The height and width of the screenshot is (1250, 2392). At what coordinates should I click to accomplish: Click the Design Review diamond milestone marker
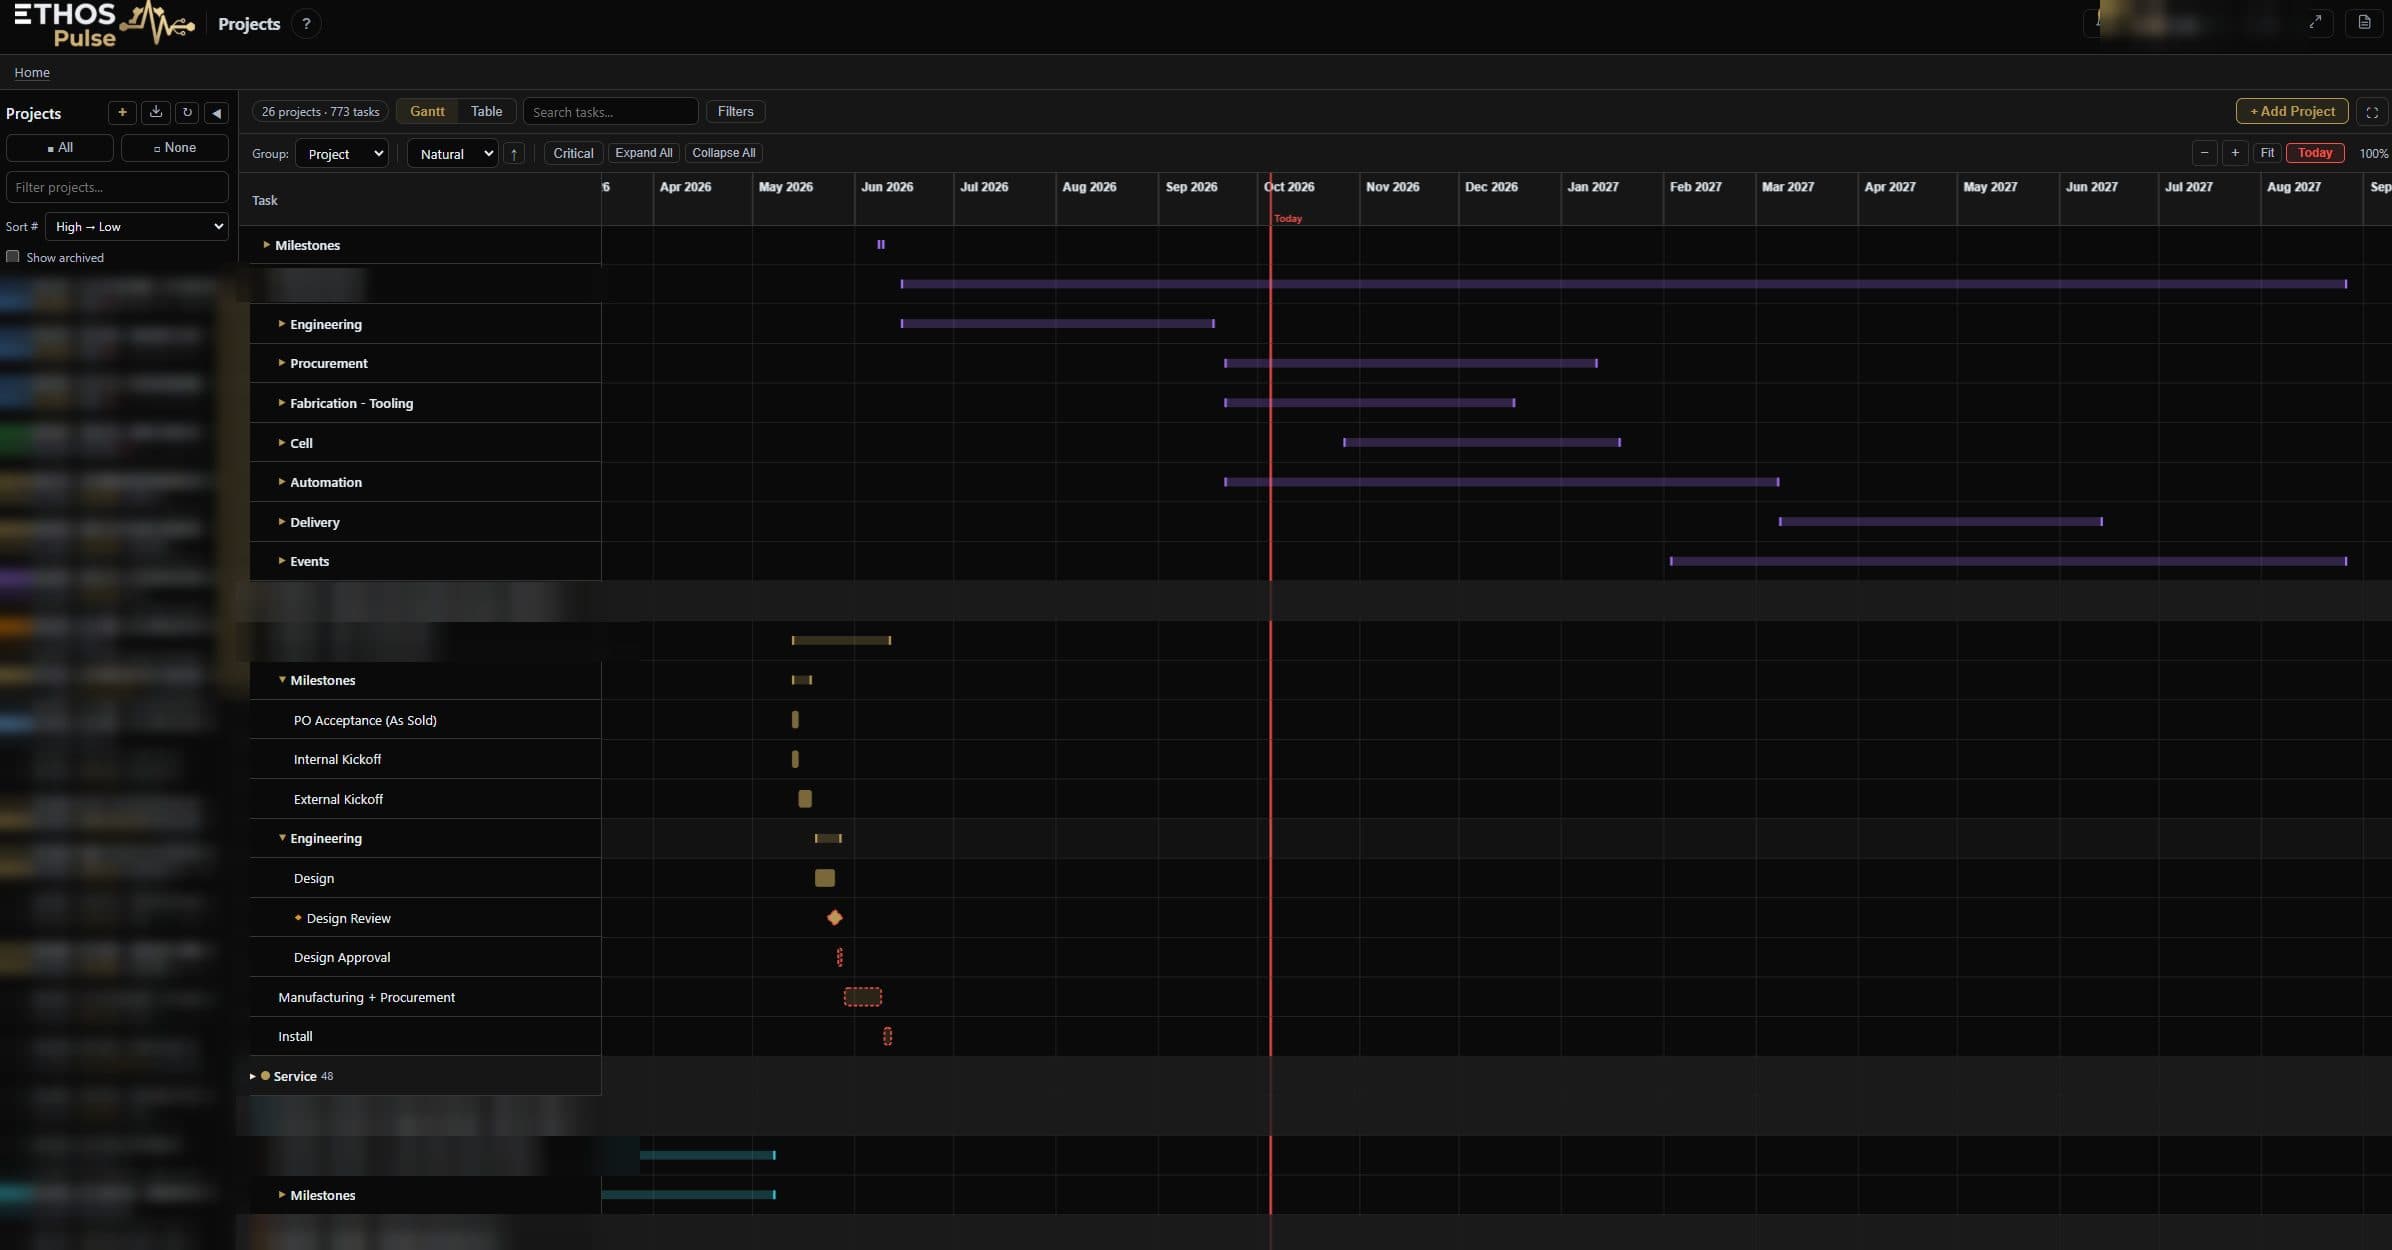(835, 917)
